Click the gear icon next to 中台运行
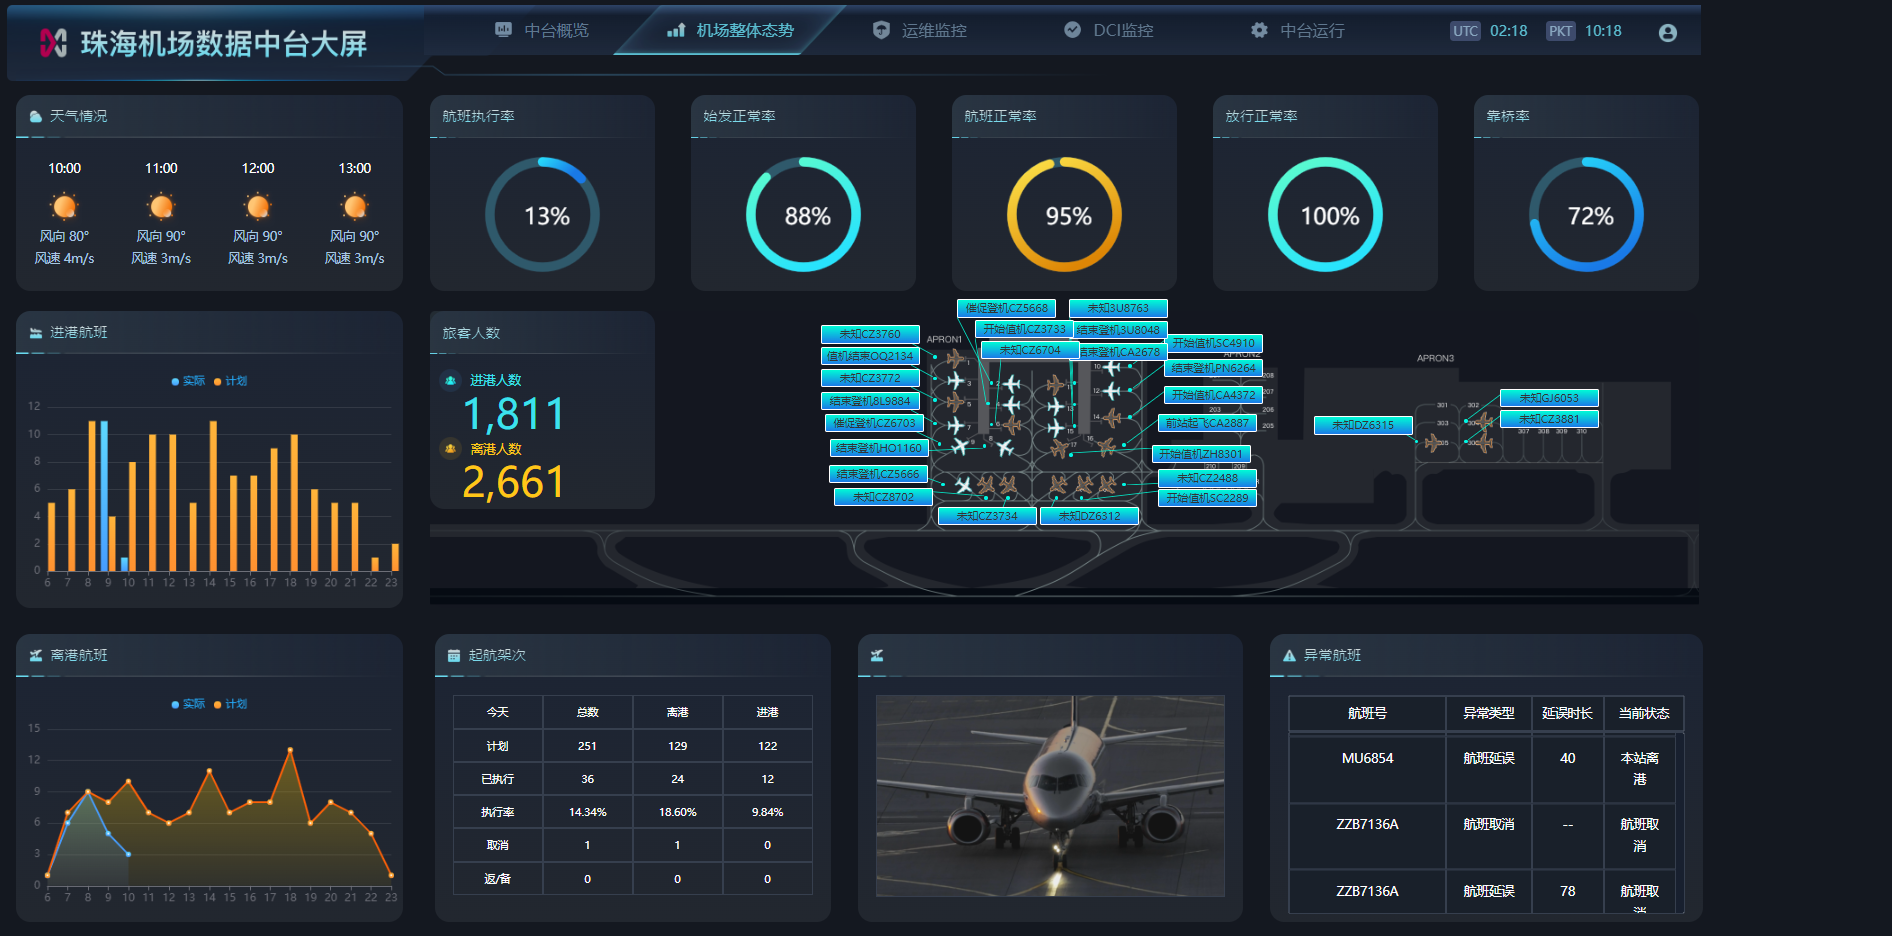The height and width of the screenshot is (936, 1892). tap(1259, 31)
